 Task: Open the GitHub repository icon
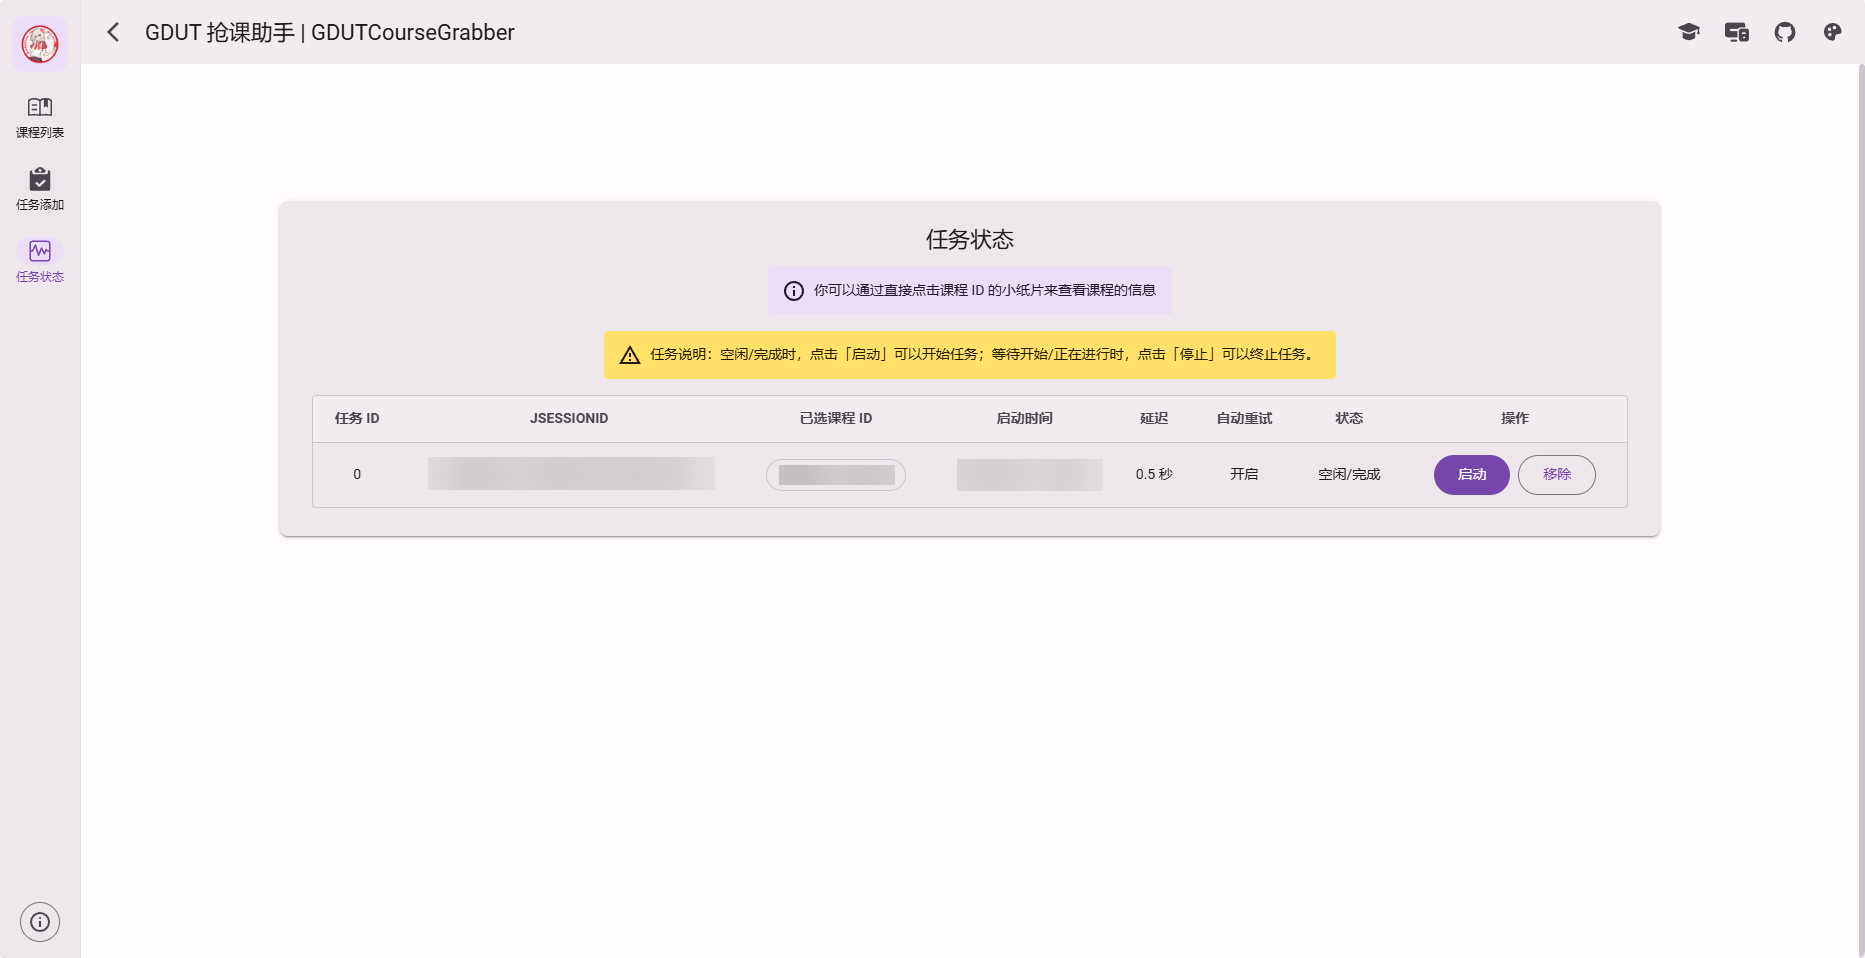(1785, 32)
